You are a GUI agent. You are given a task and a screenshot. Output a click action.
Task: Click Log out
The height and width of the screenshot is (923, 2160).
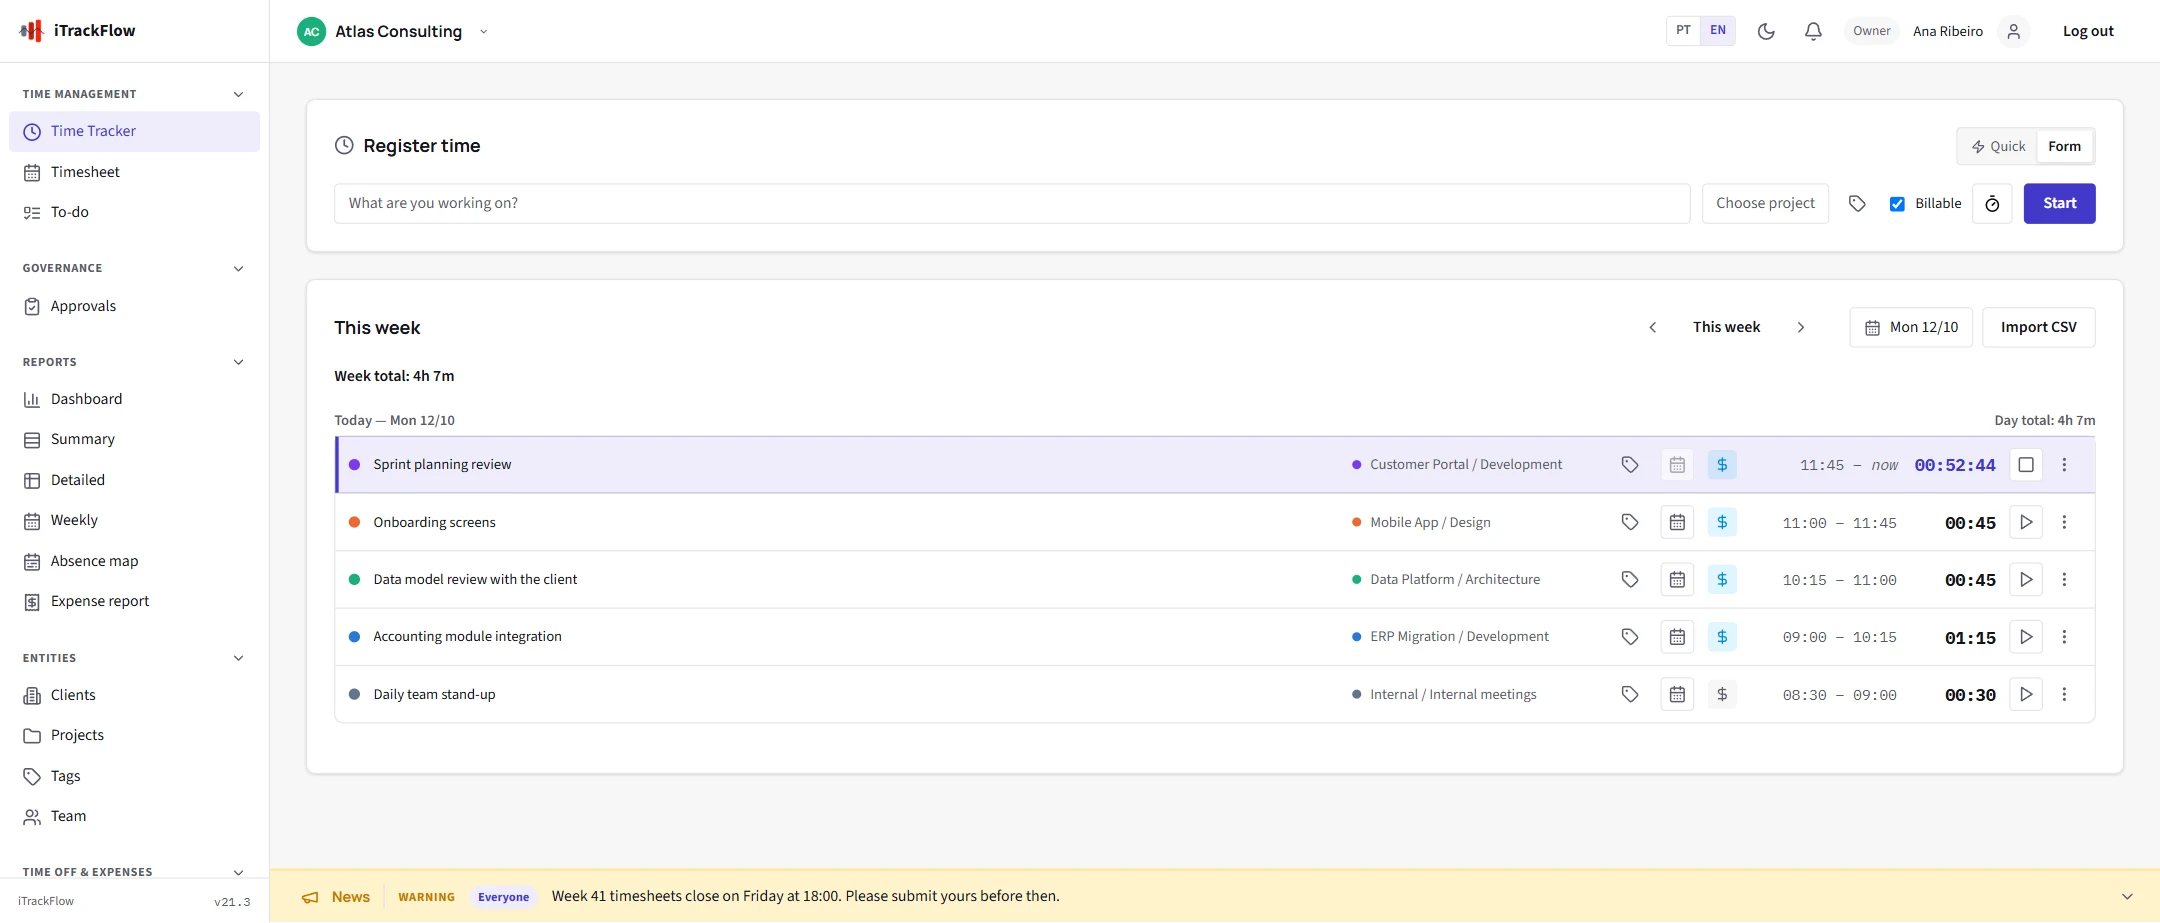(x=2088, y=31)
